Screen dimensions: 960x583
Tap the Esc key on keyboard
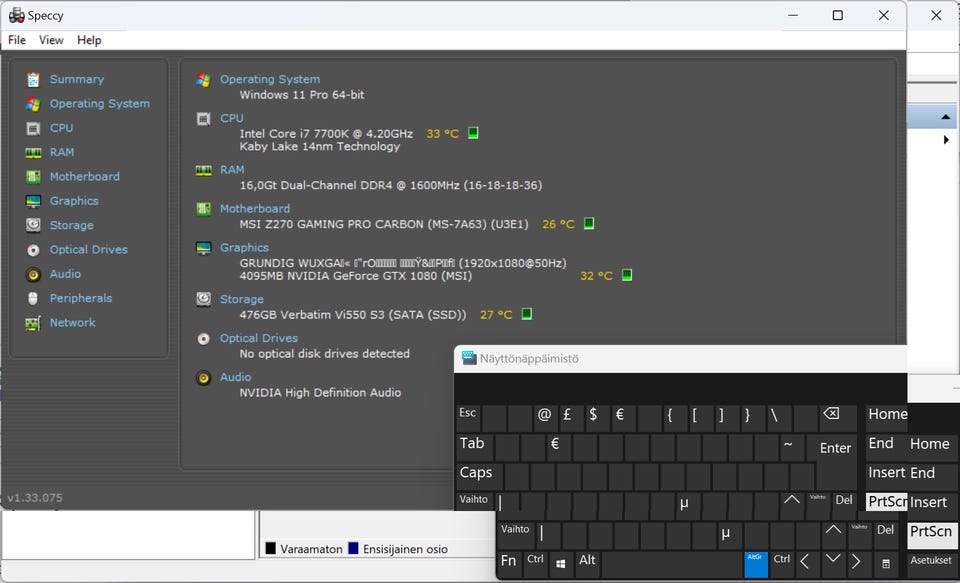(468, 418)
